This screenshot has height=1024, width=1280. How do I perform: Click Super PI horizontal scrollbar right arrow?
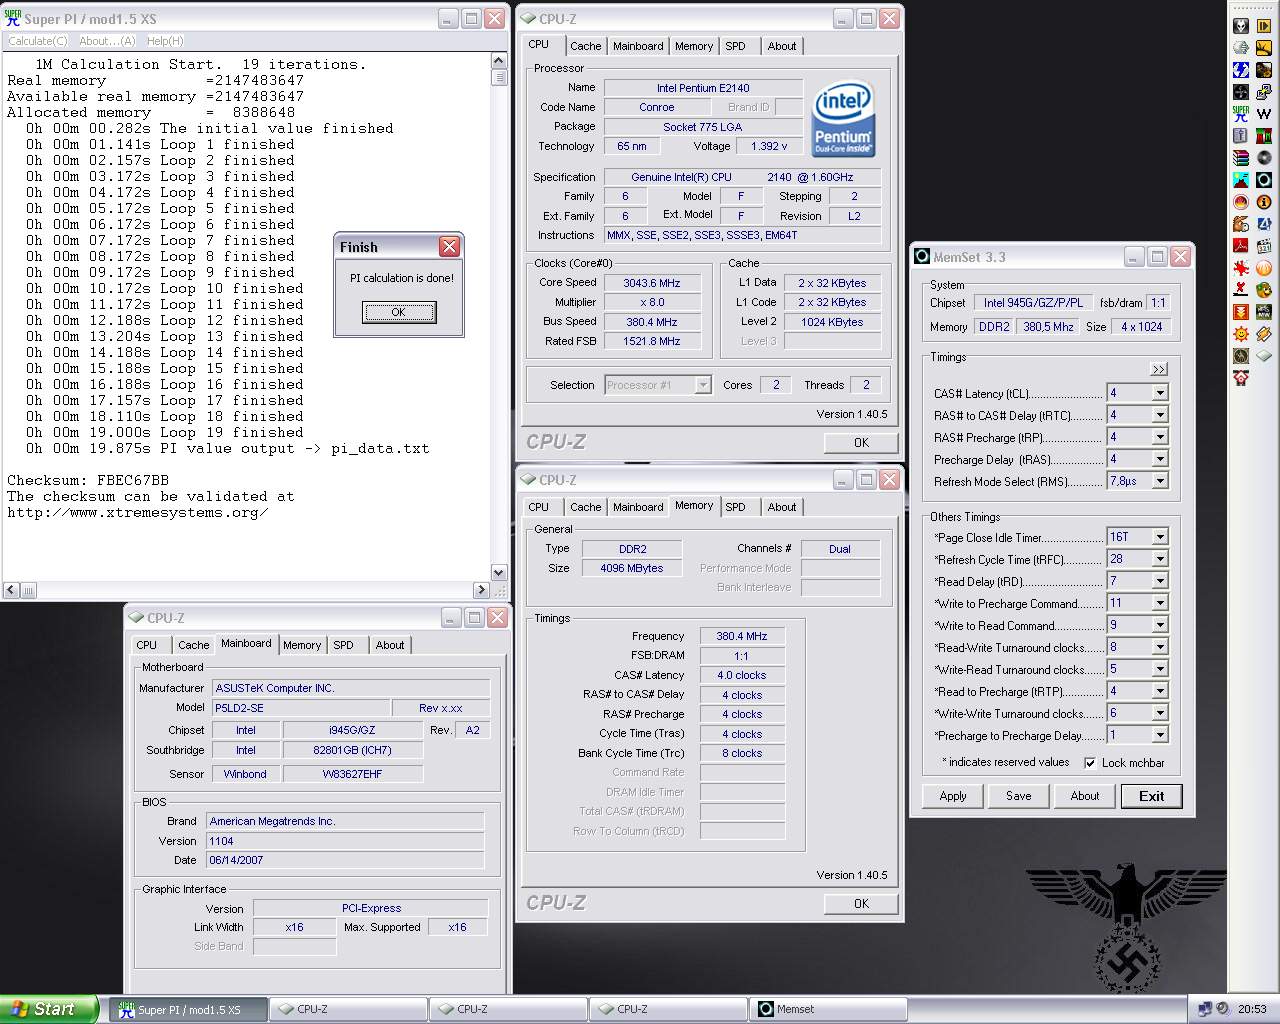click(x=482, y=590)
